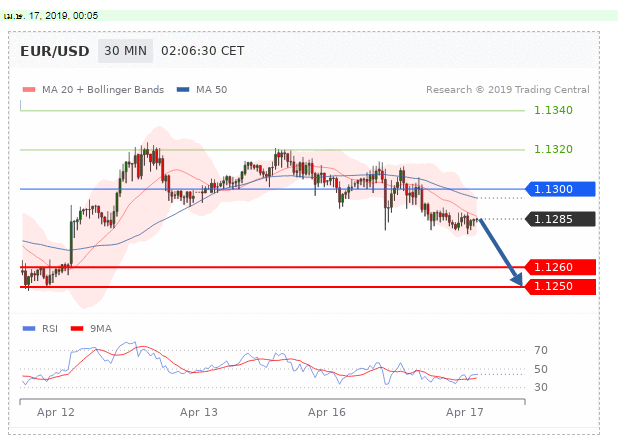Click the 1.1320 resistance level label

coord(553,149)
